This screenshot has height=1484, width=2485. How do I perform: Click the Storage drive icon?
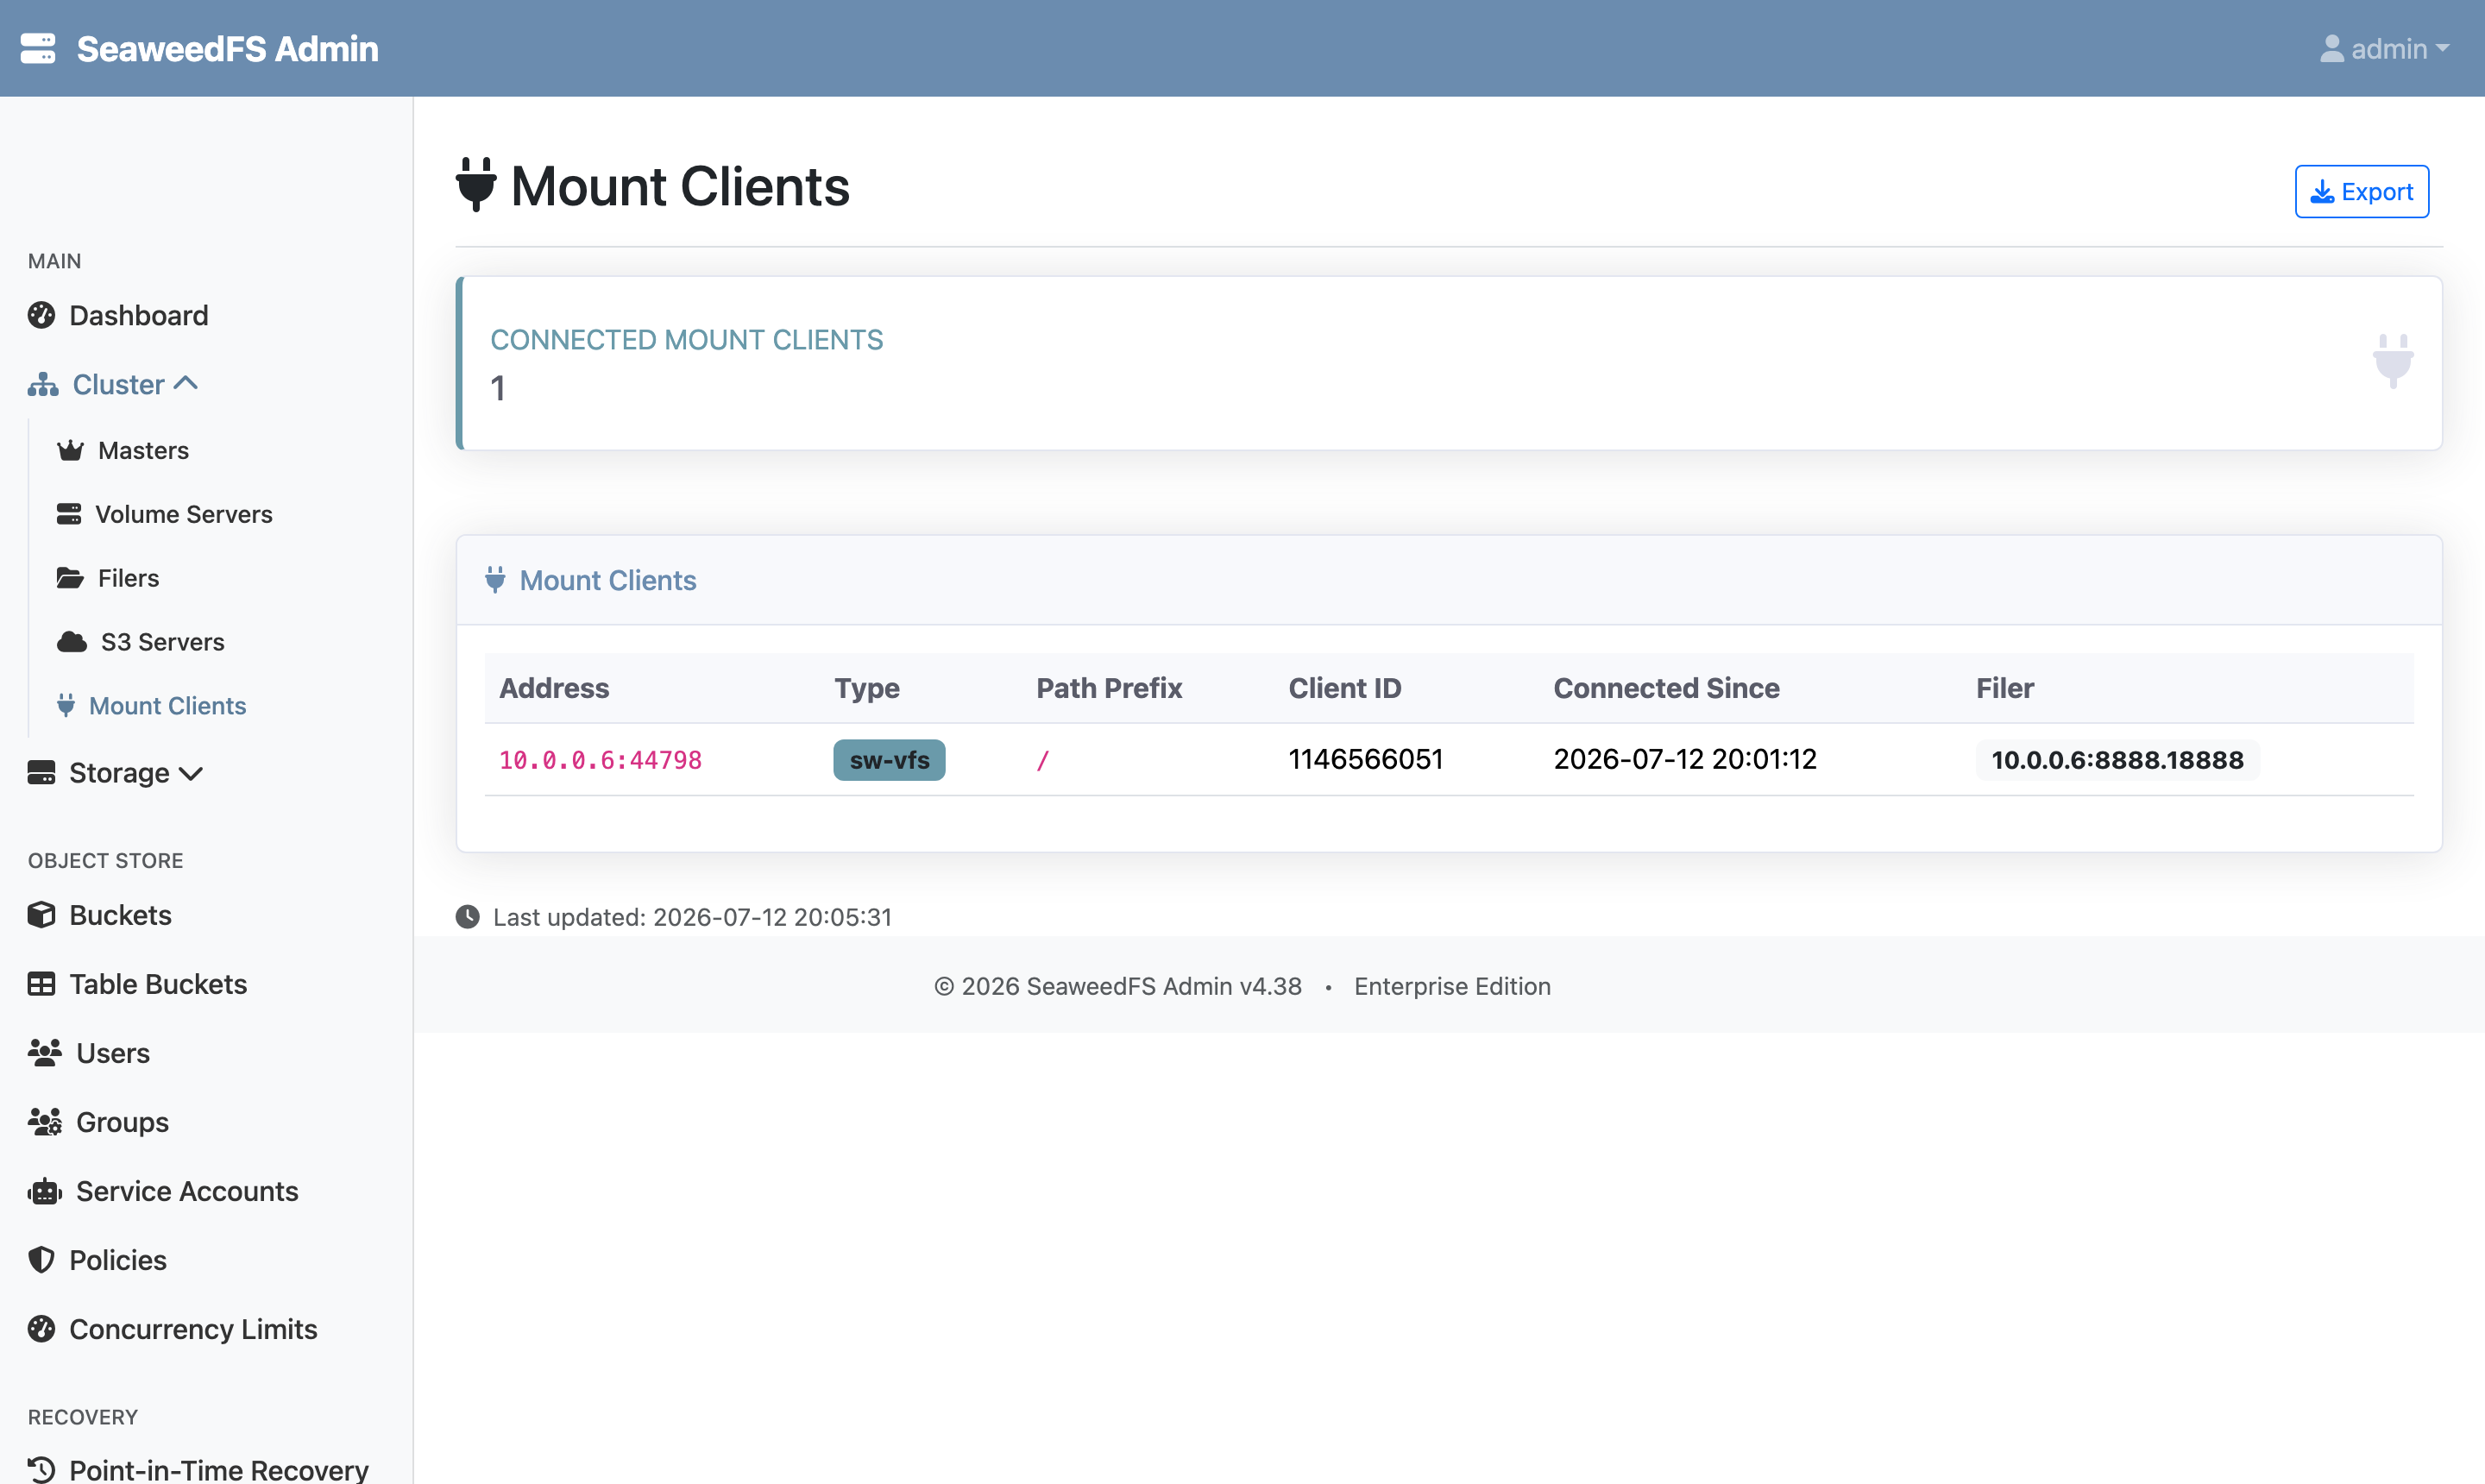pos(41,772)
